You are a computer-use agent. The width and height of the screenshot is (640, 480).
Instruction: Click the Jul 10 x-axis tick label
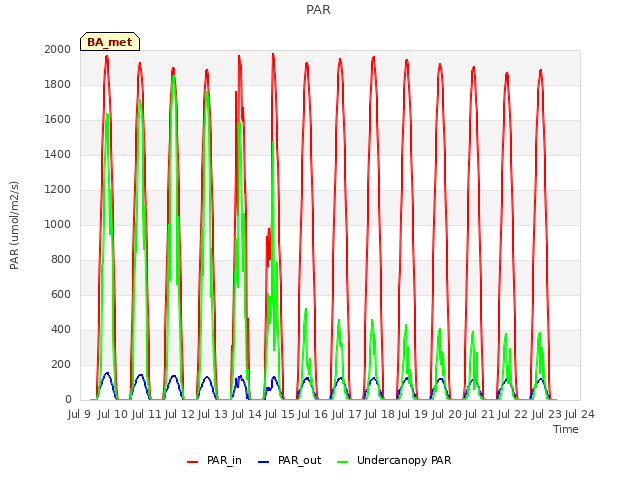[x=113, y=414]
